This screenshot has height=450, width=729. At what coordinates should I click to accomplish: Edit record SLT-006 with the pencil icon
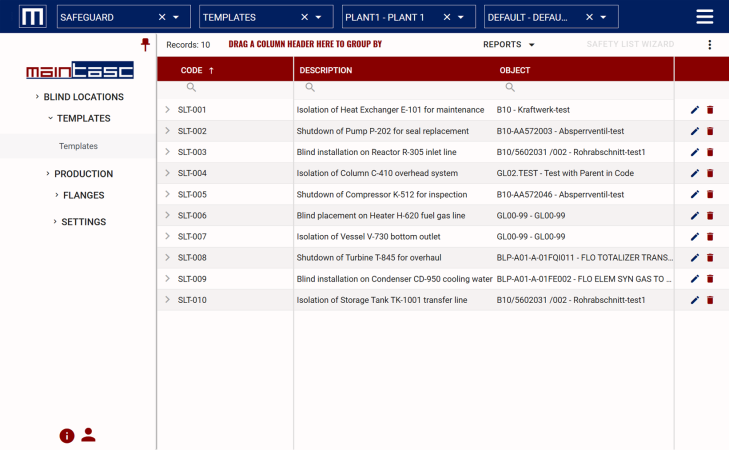click(x=695, y=216)
